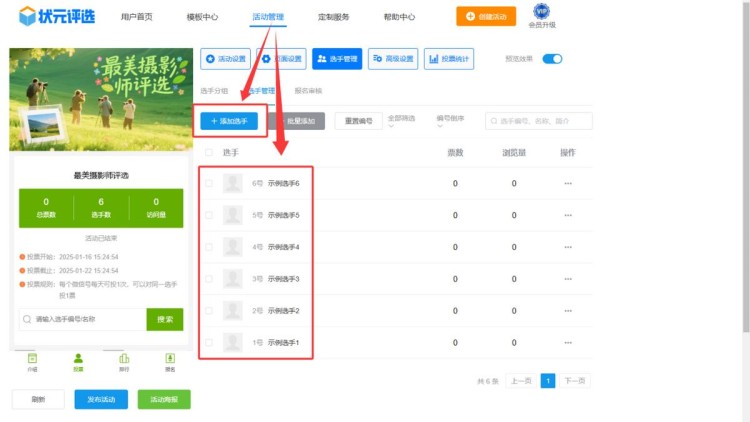
Task: Open the 介绍 tab icon in preview
Action: click(x=32, y=359)
